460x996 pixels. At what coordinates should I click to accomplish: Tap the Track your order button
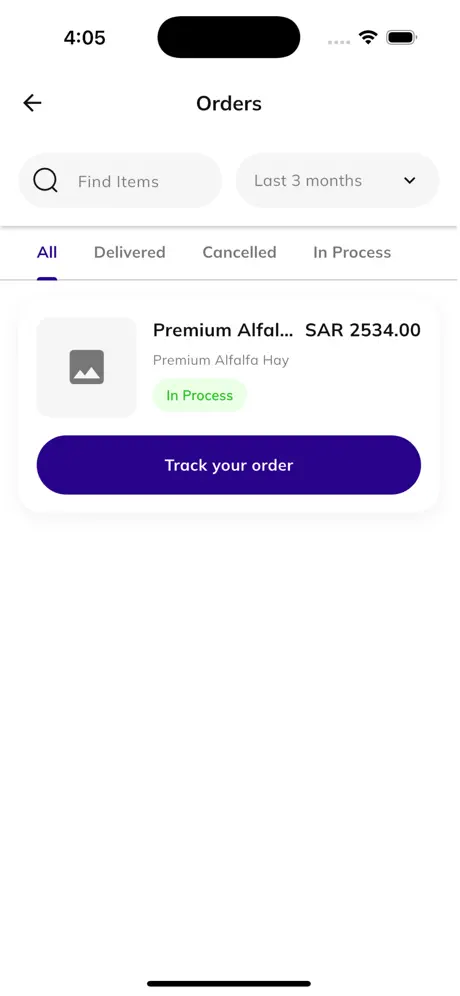pyautogui.click(x=229, y=465)
